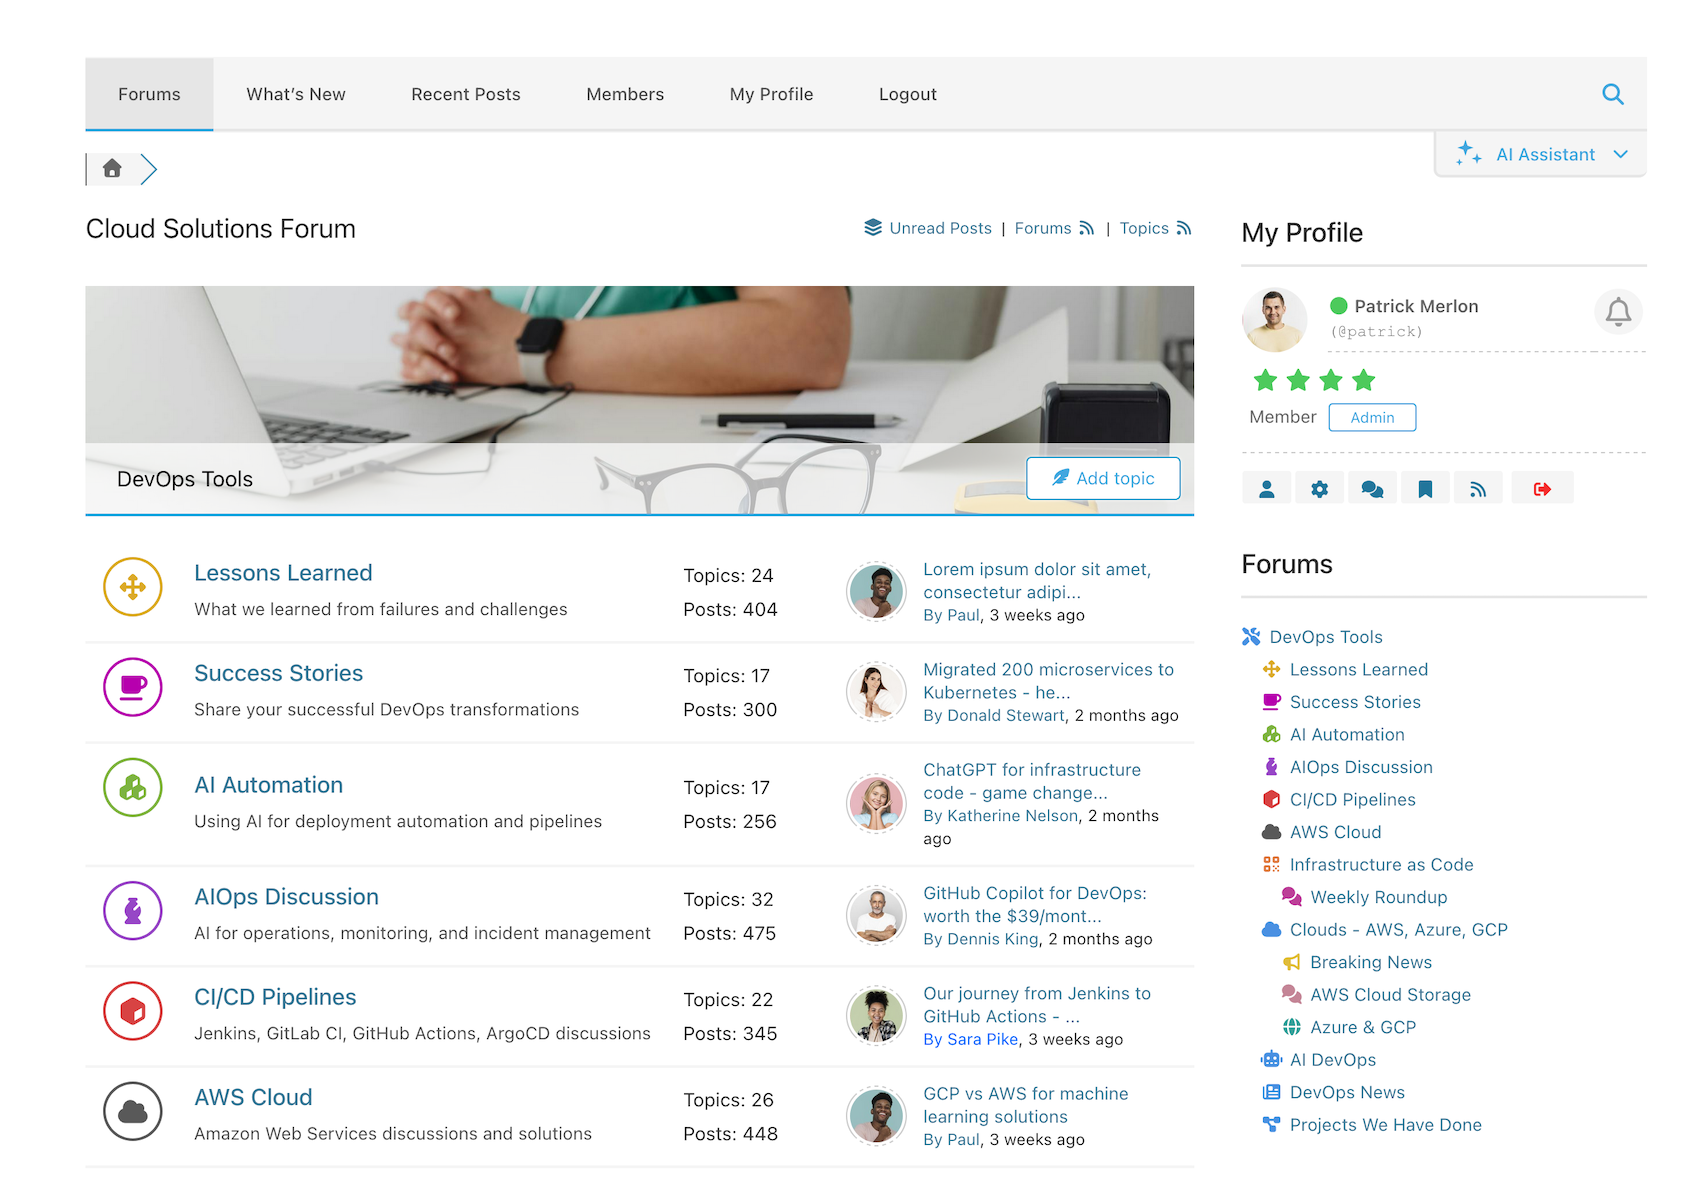This screenshot has width=1700, height=1179.
Task: Click the user profile person icon
Action: (1266, 489)
